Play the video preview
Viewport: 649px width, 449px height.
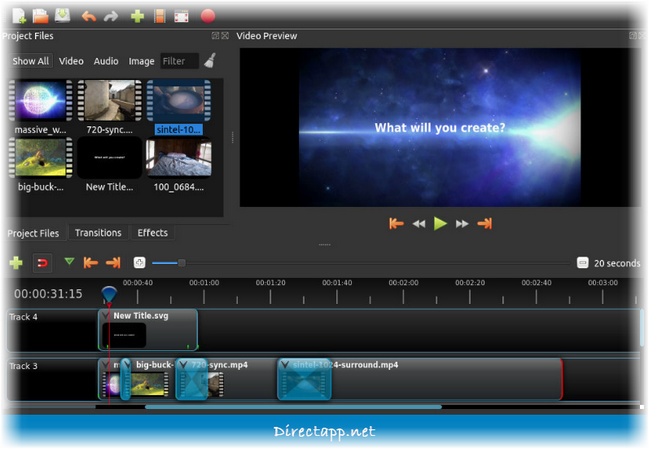(440, 223)
